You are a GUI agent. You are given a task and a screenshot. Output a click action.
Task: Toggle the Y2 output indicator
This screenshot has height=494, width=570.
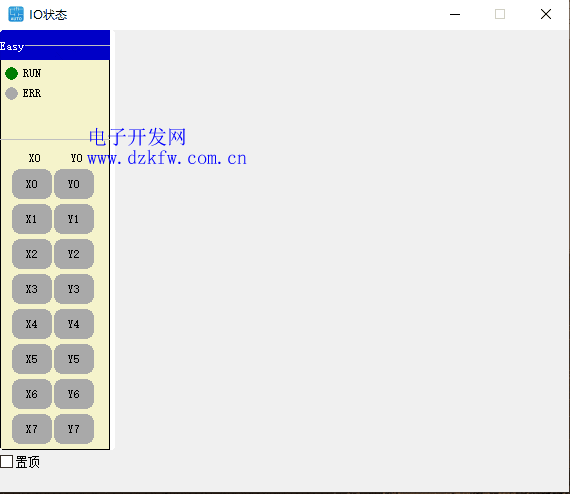pyautogui.click(x=74, y=254)
